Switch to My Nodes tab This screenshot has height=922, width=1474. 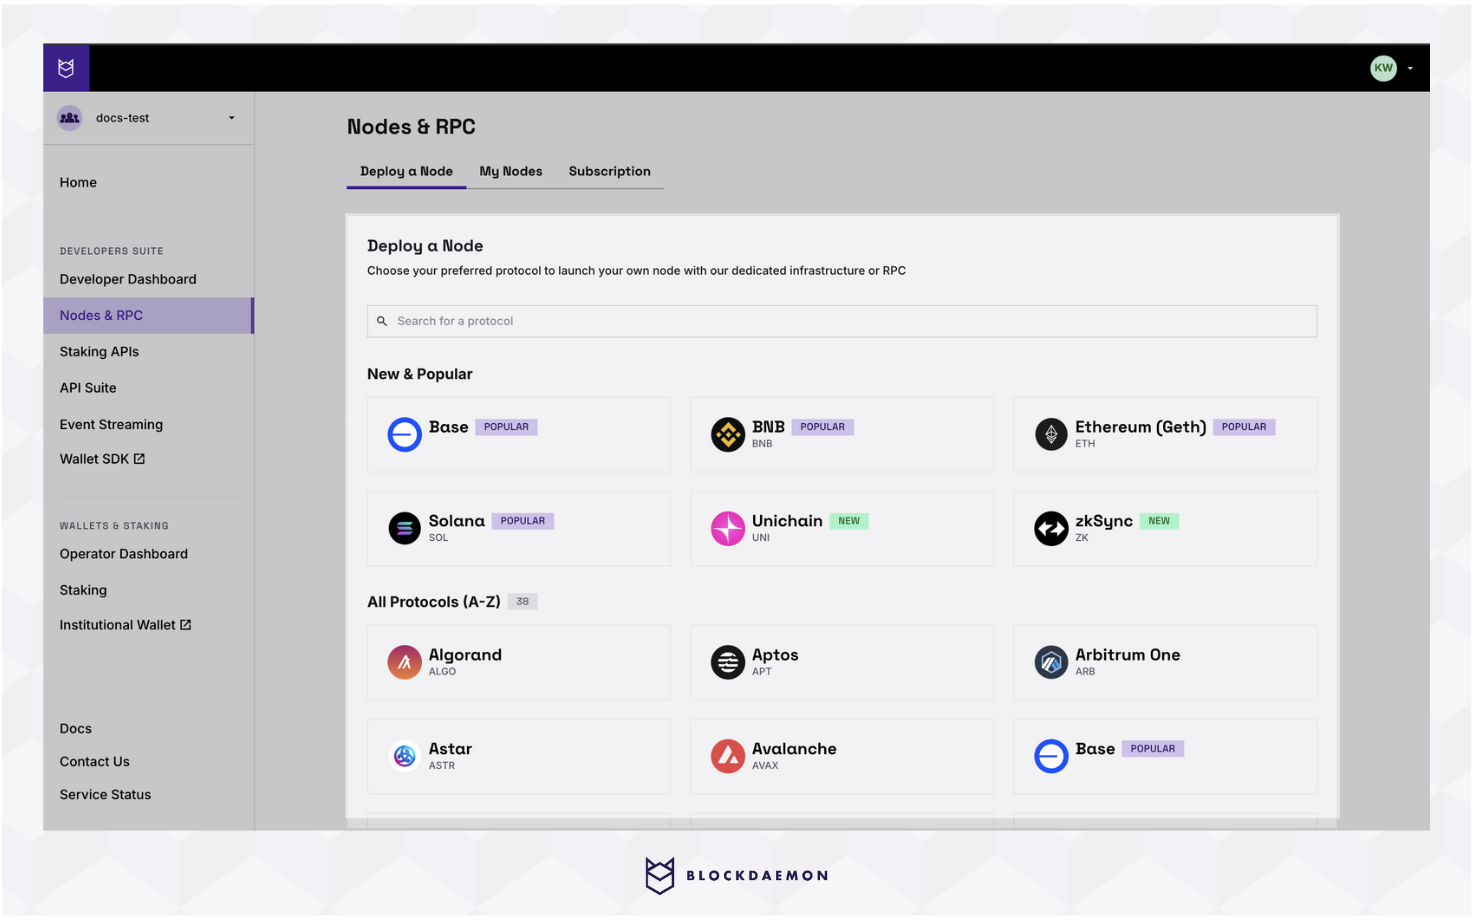click(511, 172)
